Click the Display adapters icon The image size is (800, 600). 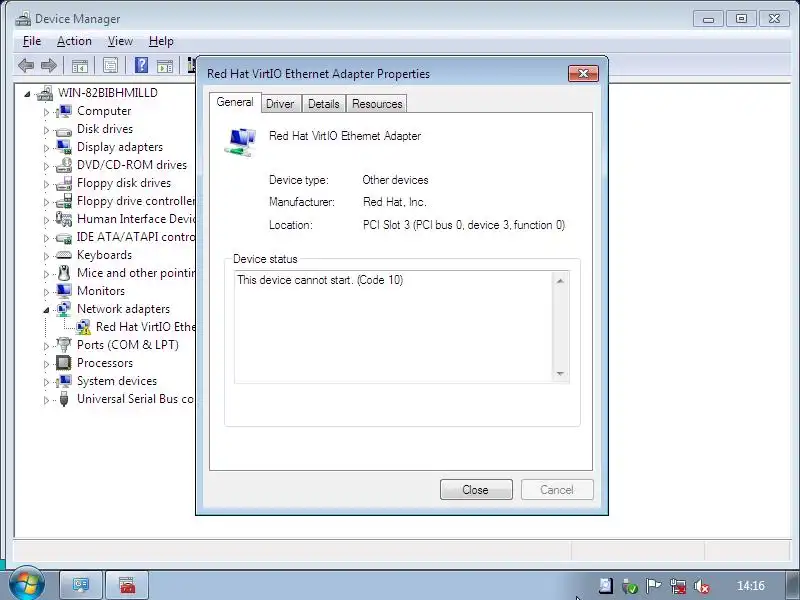[x=64, y=147]
